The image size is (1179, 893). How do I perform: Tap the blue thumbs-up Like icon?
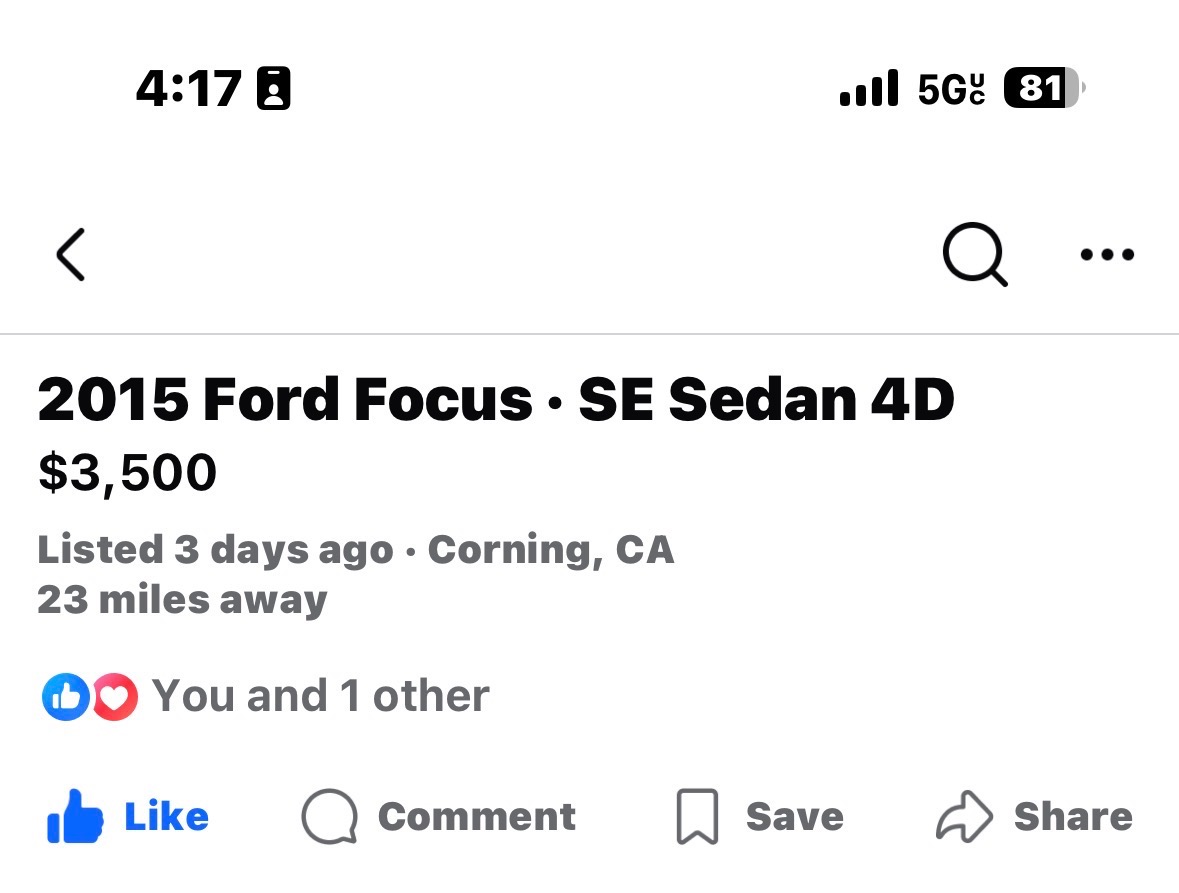point(75,817)
